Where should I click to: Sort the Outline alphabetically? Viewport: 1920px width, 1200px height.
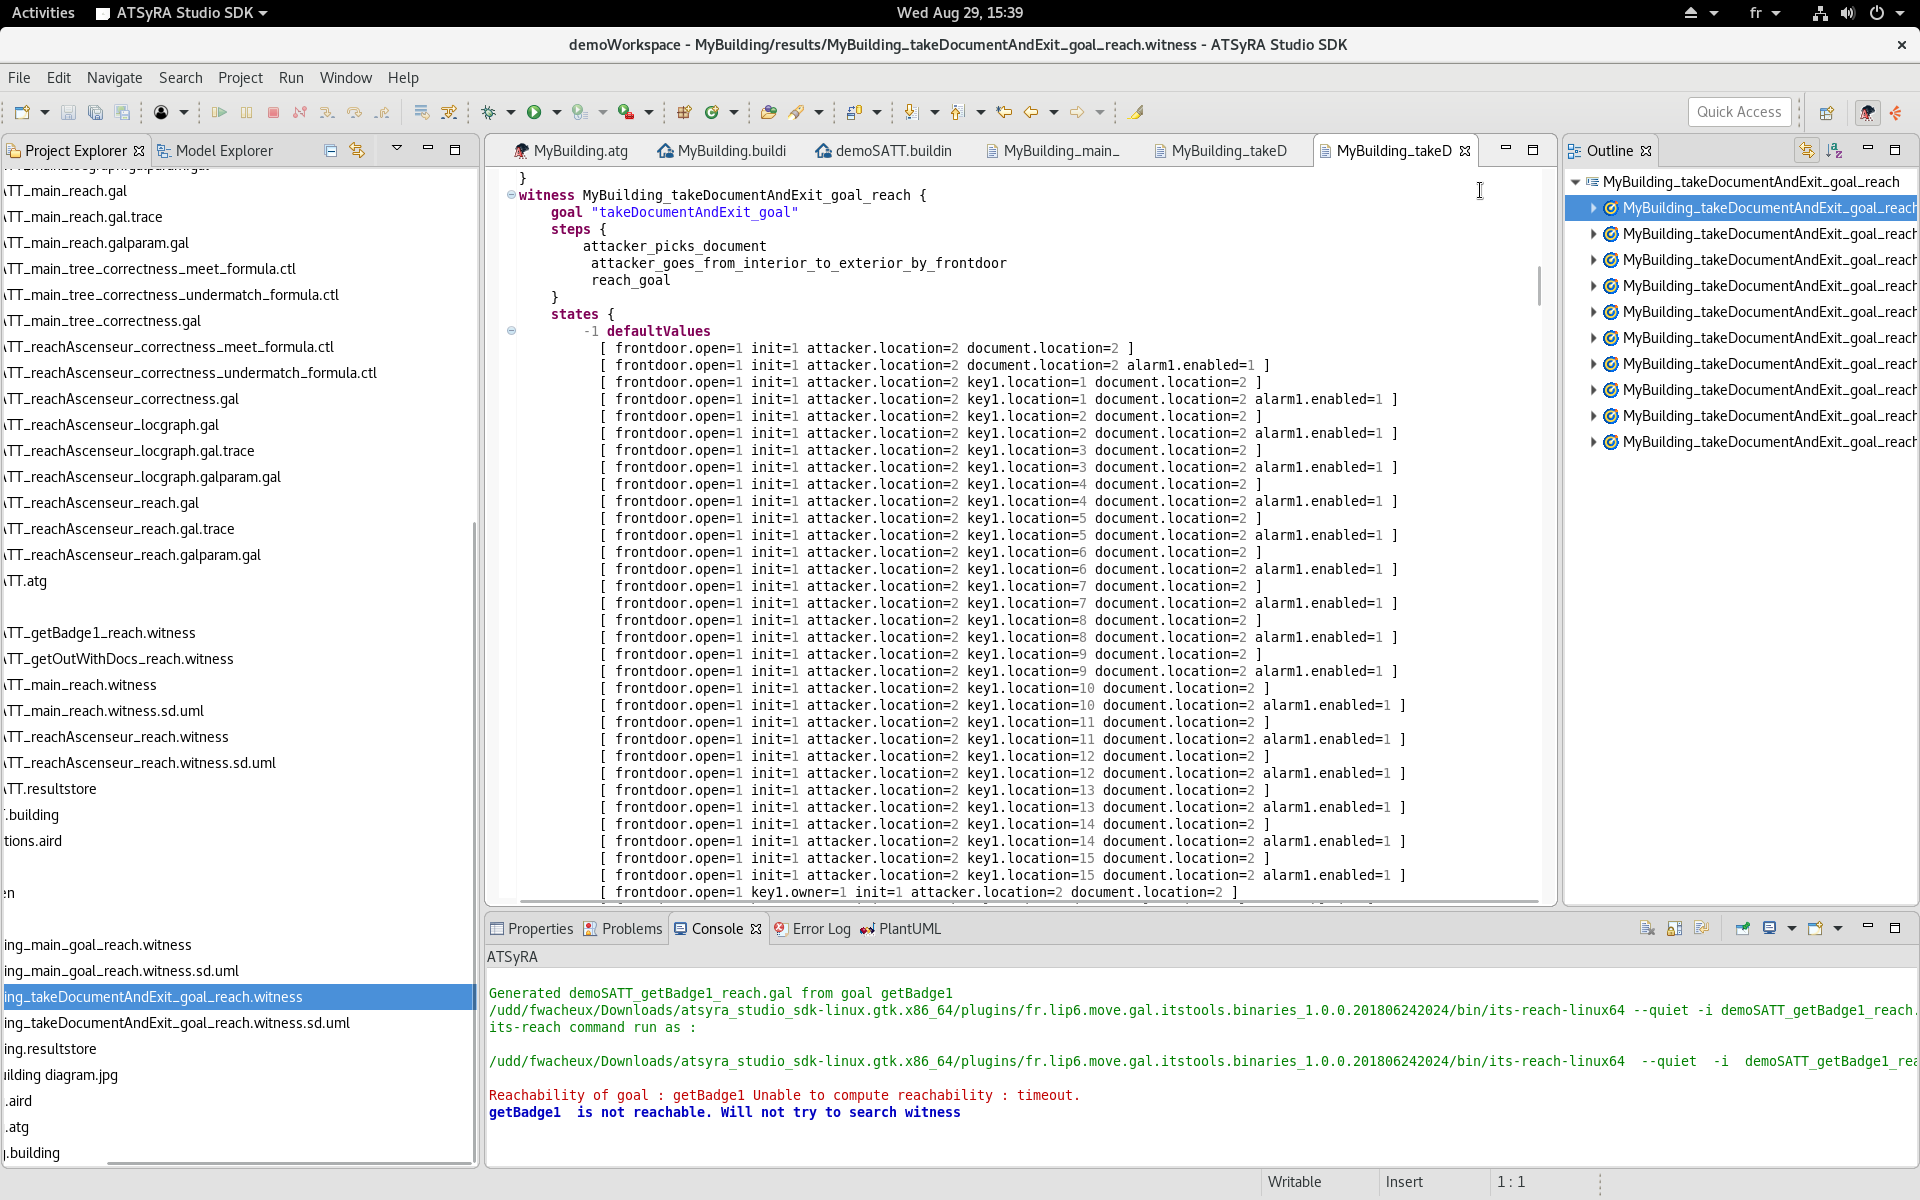(1834, 151)
